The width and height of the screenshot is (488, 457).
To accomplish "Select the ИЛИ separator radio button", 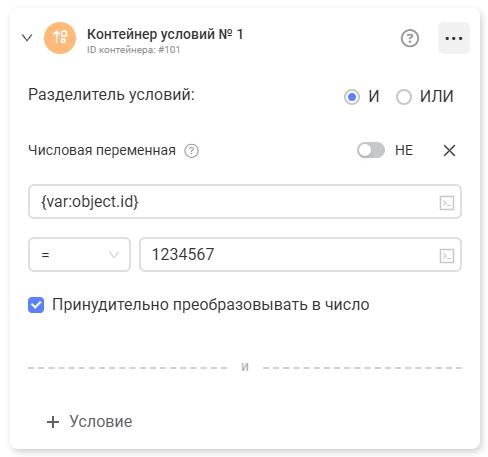I will point(404,97).
